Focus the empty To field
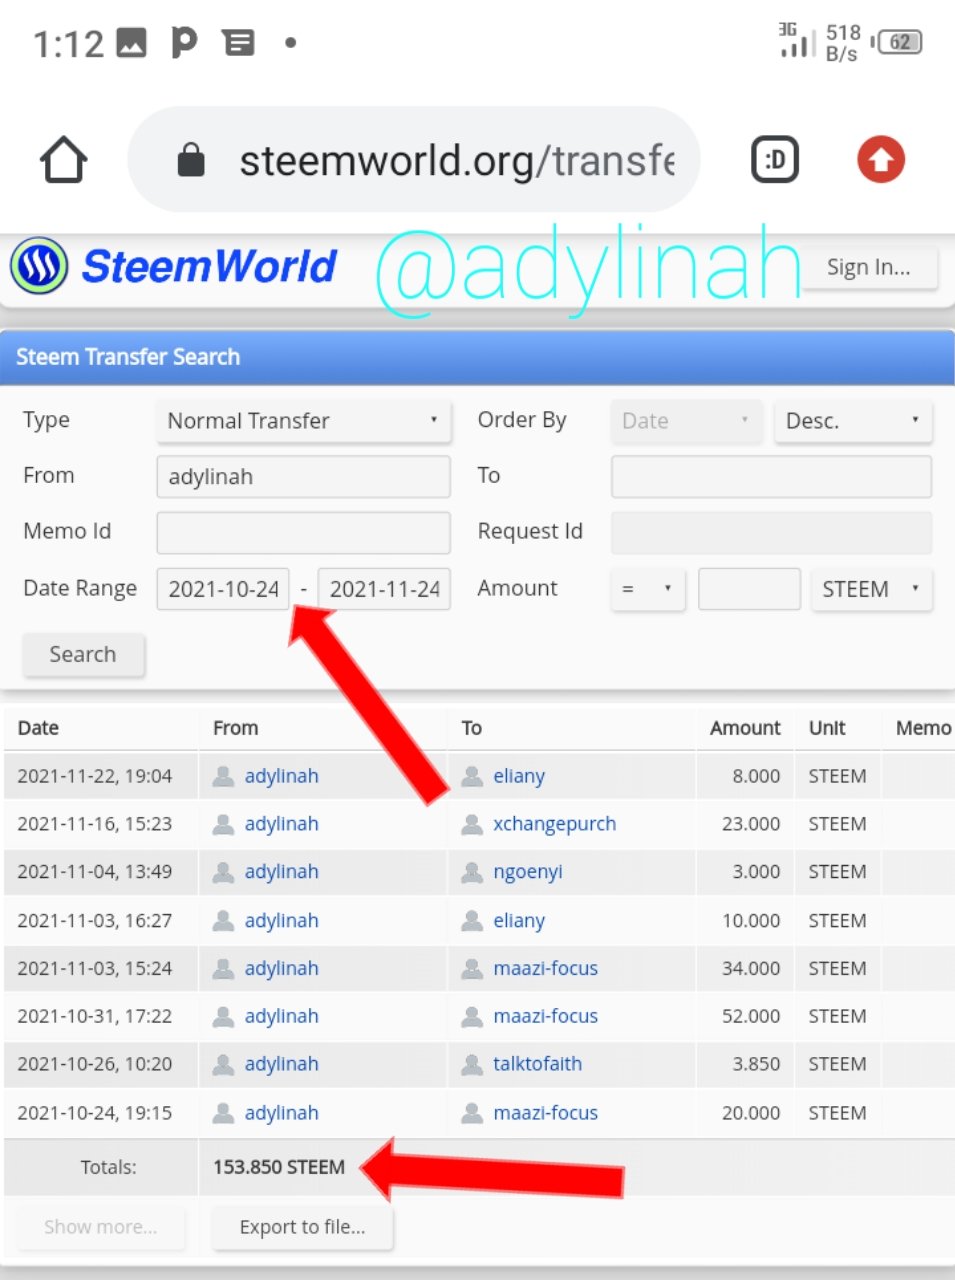The width and height of the screenshot is (955, 1280). pyautogui.click(x=771, y=477)
